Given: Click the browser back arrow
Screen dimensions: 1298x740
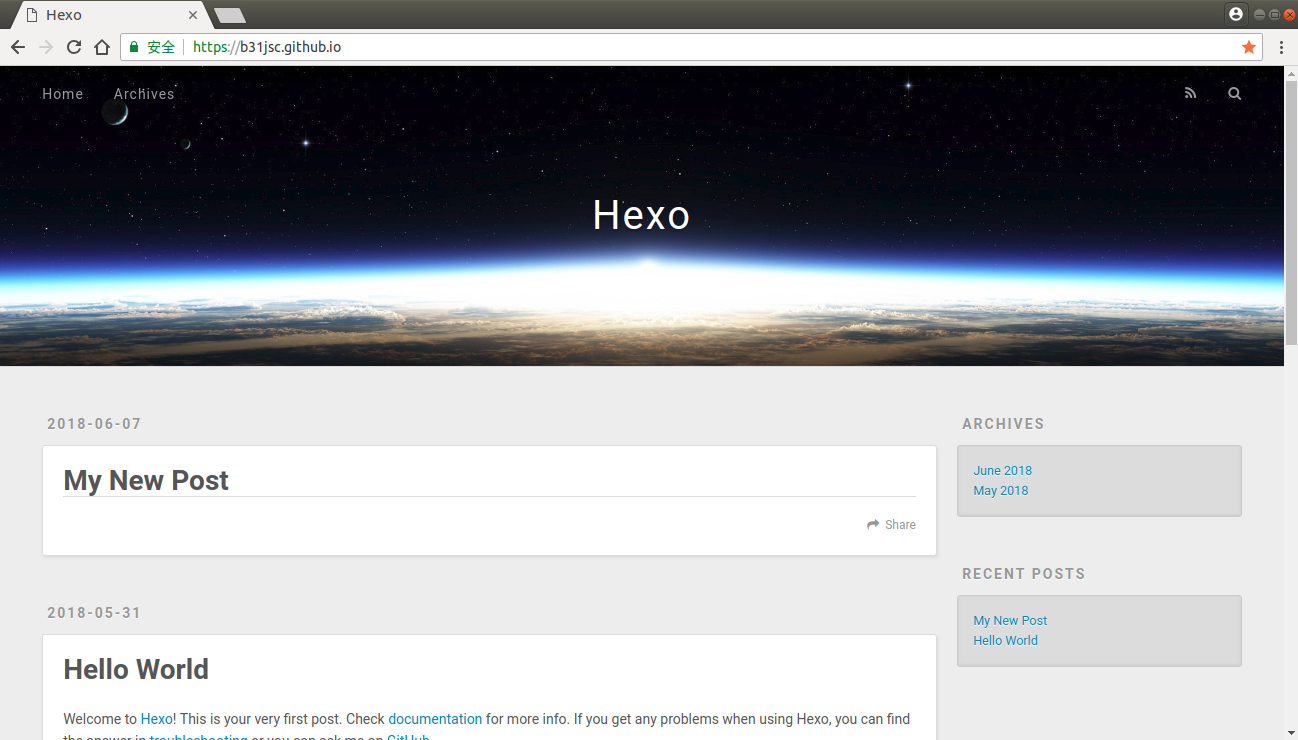Looking at the screenshot, I should tap(18, 47).
